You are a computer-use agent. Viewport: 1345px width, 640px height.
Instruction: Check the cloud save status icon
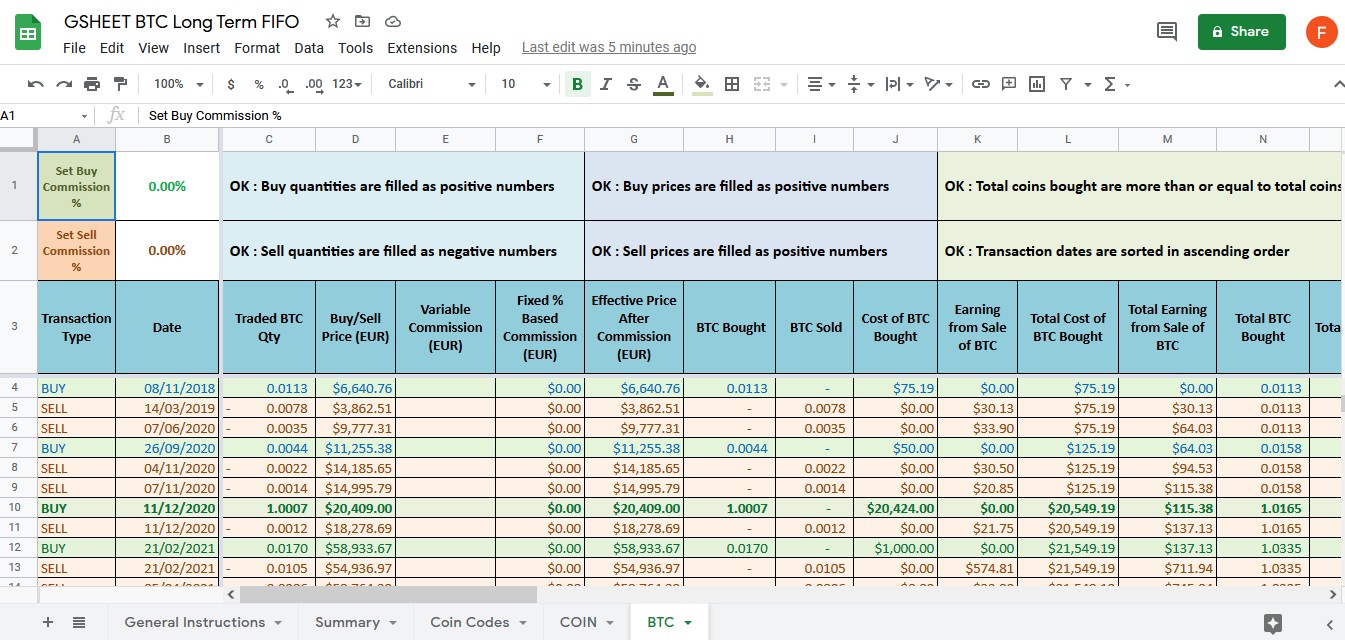coord(393,21)
